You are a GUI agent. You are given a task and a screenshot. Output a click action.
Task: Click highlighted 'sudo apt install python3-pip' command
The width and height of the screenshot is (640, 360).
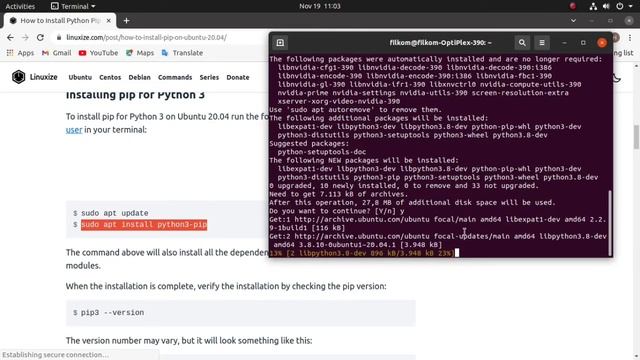coord(144,224)
